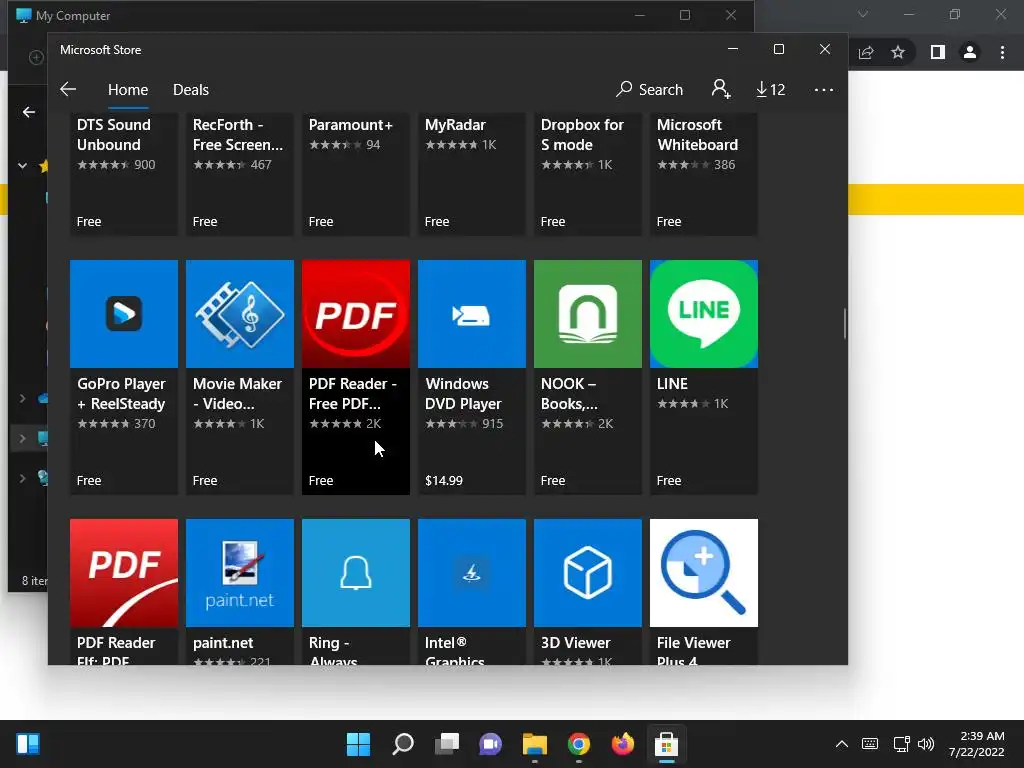Screen dimensions: 1024x768
Task: Open the Movie Maker app tile icon
Action: (240, 314)
